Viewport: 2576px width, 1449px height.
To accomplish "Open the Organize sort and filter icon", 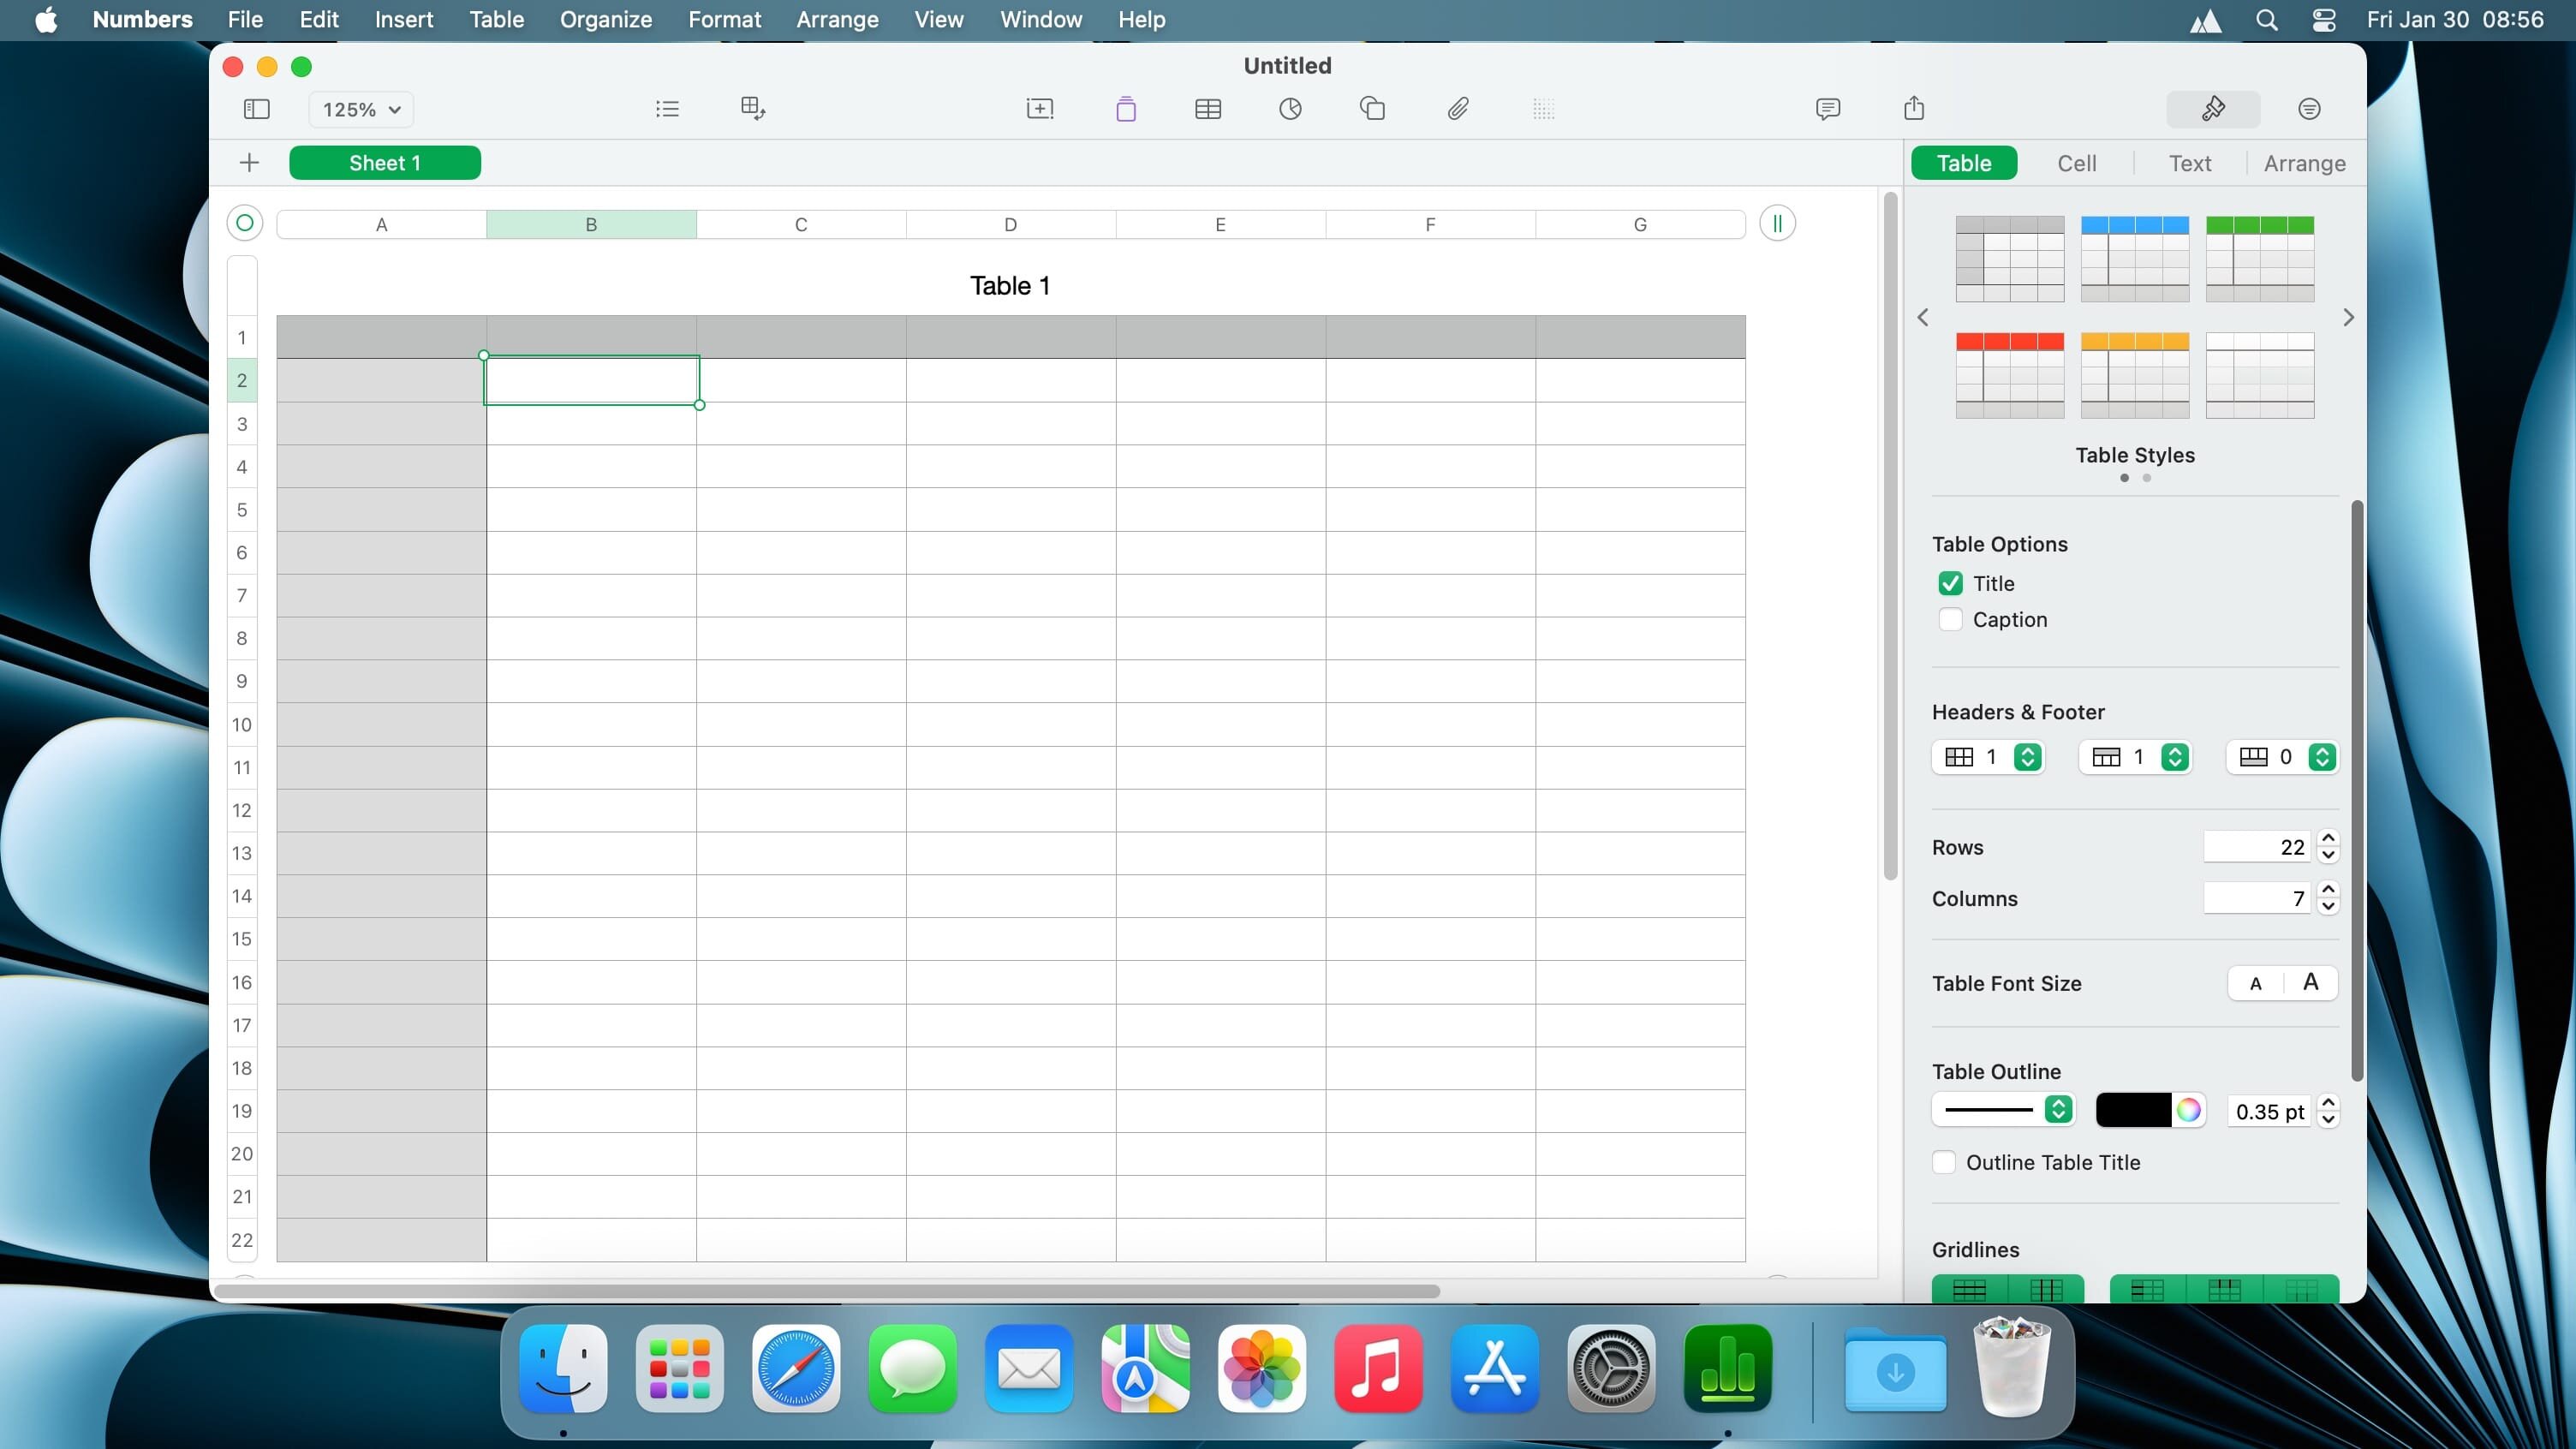I will tap(2308, 109).
